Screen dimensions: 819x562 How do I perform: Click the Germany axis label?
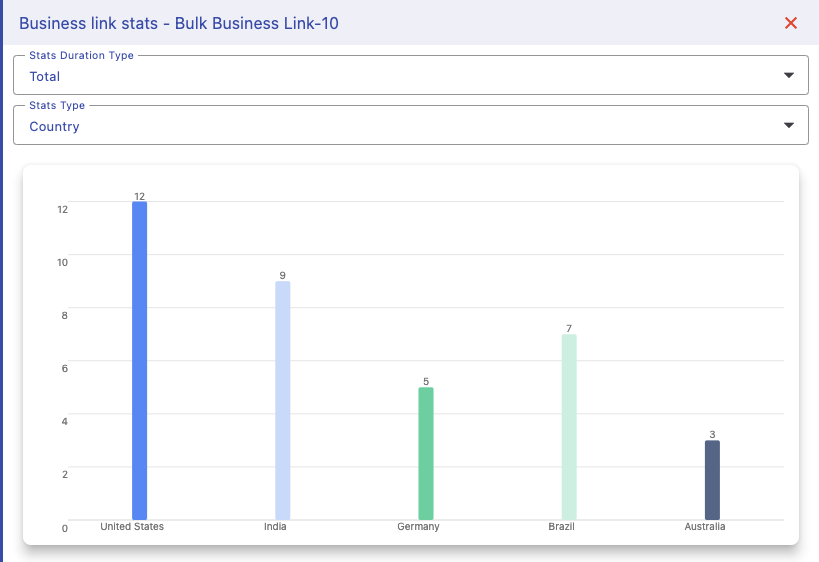tap(418, 526)
